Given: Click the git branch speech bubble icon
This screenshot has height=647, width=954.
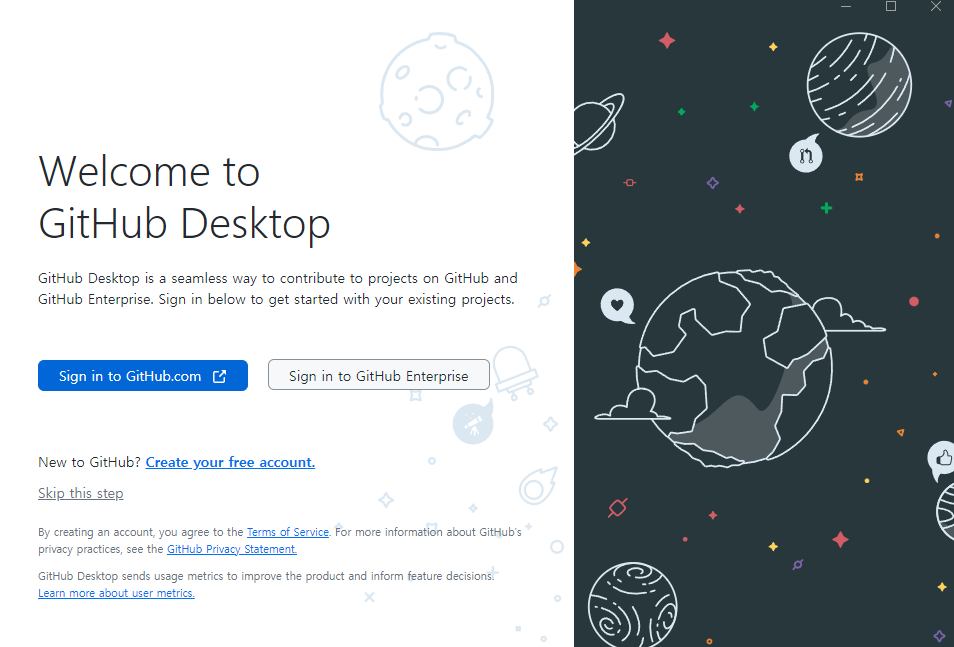Looking at the screenshot, I should click(x=806, y=155).
